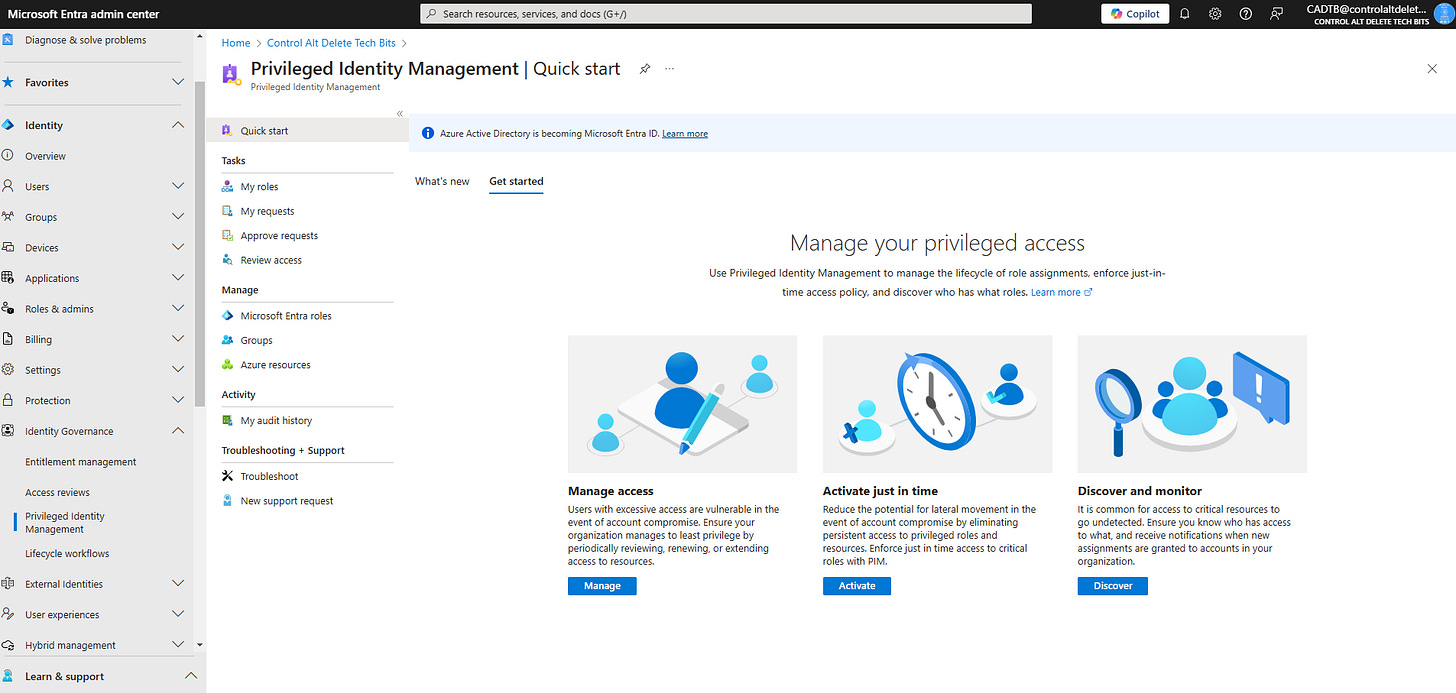Viewport: 1456px width, 693px height.
Task: Expand the Hybrid management chevron
Action: coord(178,645)
